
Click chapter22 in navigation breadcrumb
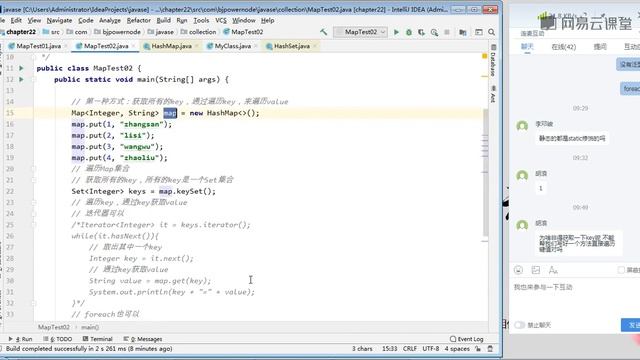tap(20, 32)
